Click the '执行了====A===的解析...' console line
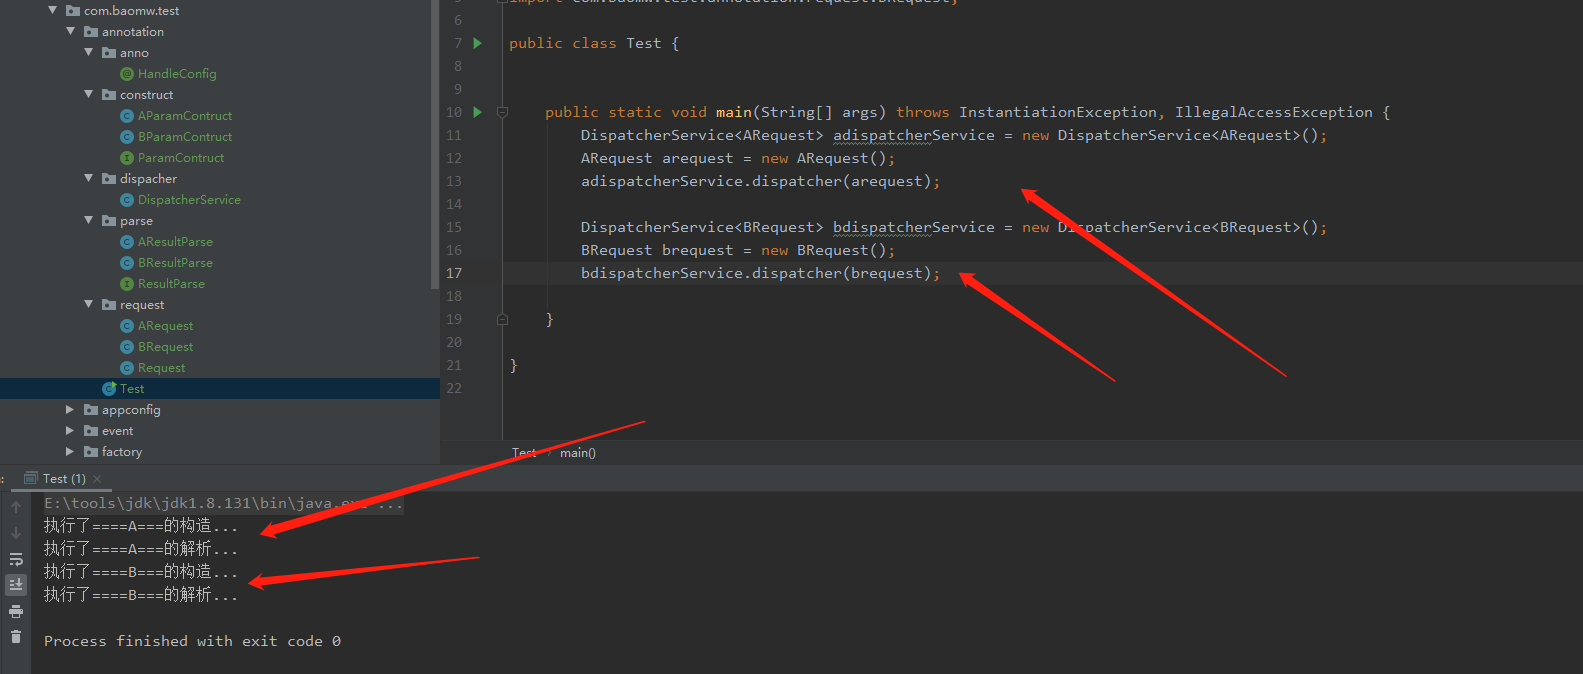The height and width of the screenshot is (674, 1583). 141,549
